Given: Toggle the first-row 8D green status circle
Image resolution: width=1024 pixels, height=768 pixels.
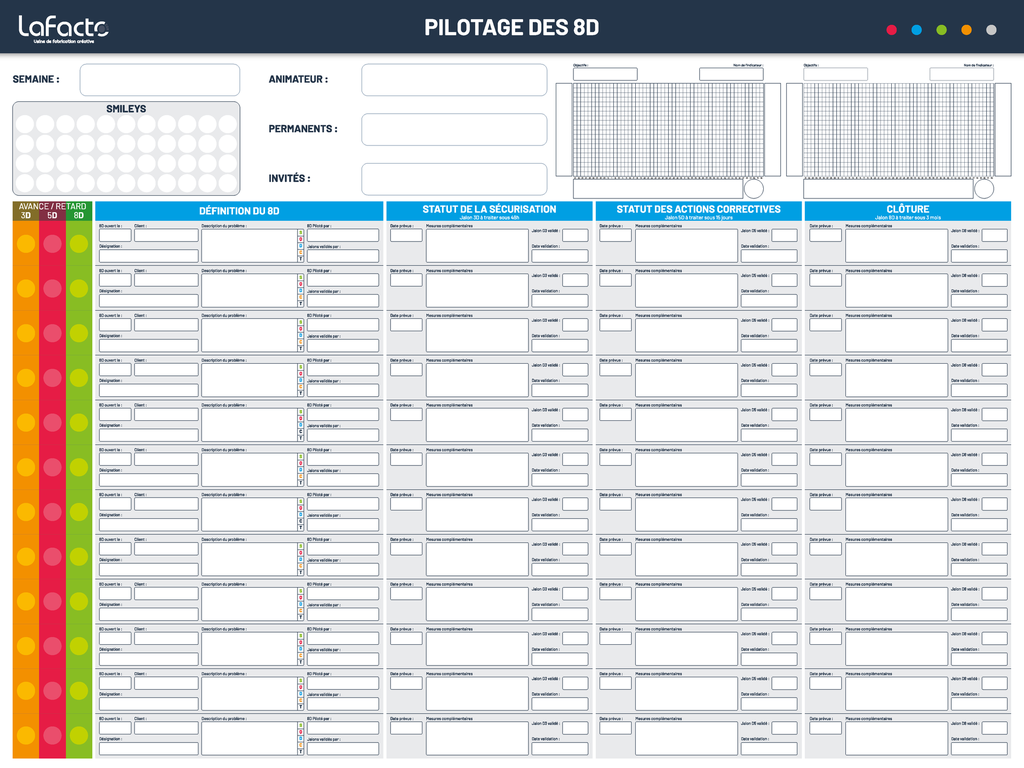Looking at the screenshot, I should [x=78, y=244].
